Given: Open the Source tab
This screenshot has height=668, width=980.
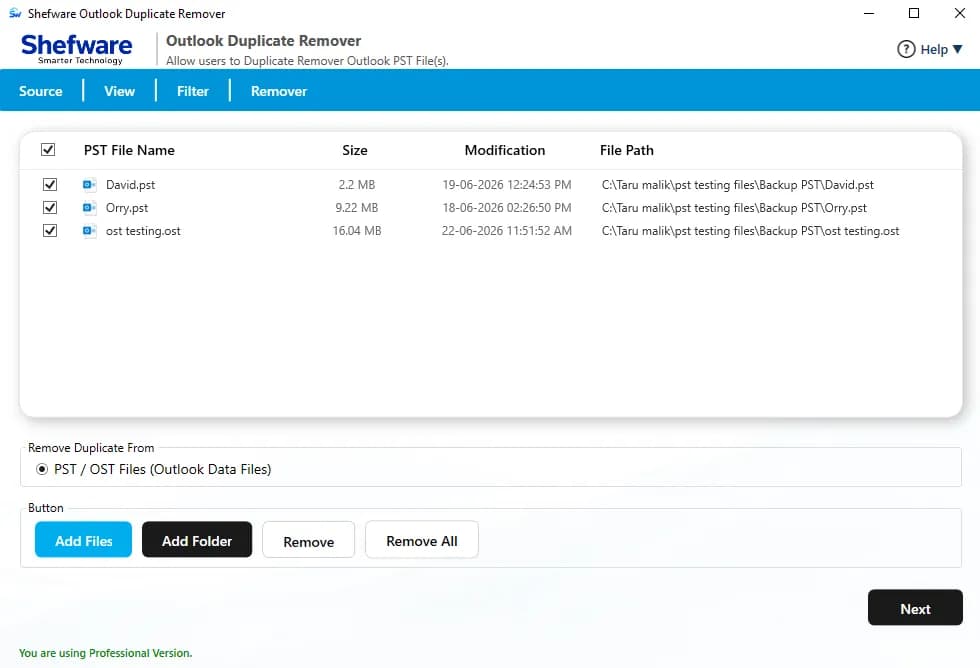Looking at the screenshot, I should [x=41, y=91].
